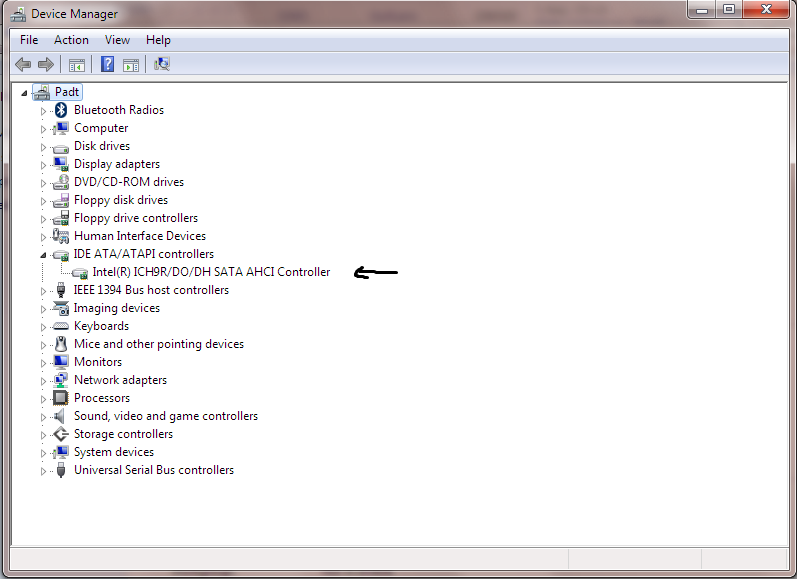Open the Action menu

[x=71, y=40]
